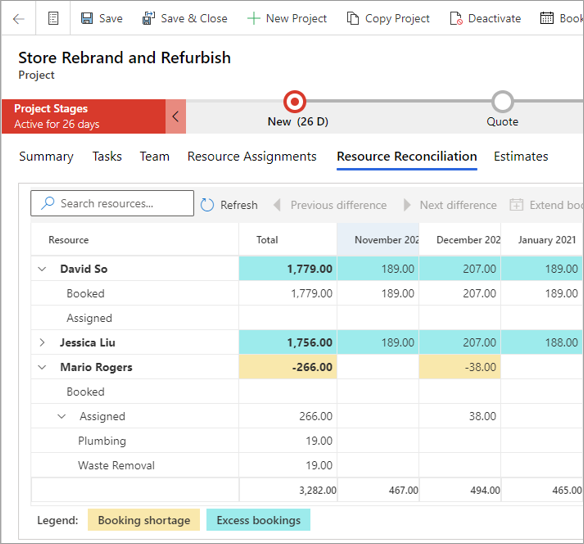Collapse the Project Stages panel chevron
This screenshot has width=584, height=544.
(176, 117)
